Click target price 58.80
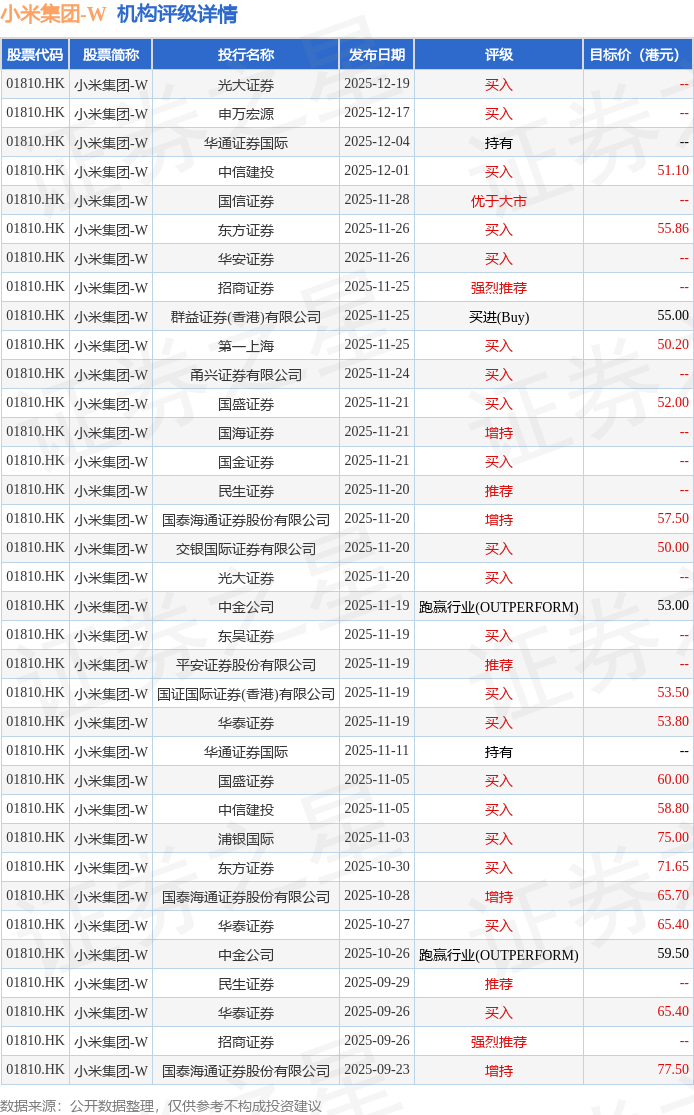The height and width of the screenshot is (1115, 694). pyautogui.click(x=673, y=809)
